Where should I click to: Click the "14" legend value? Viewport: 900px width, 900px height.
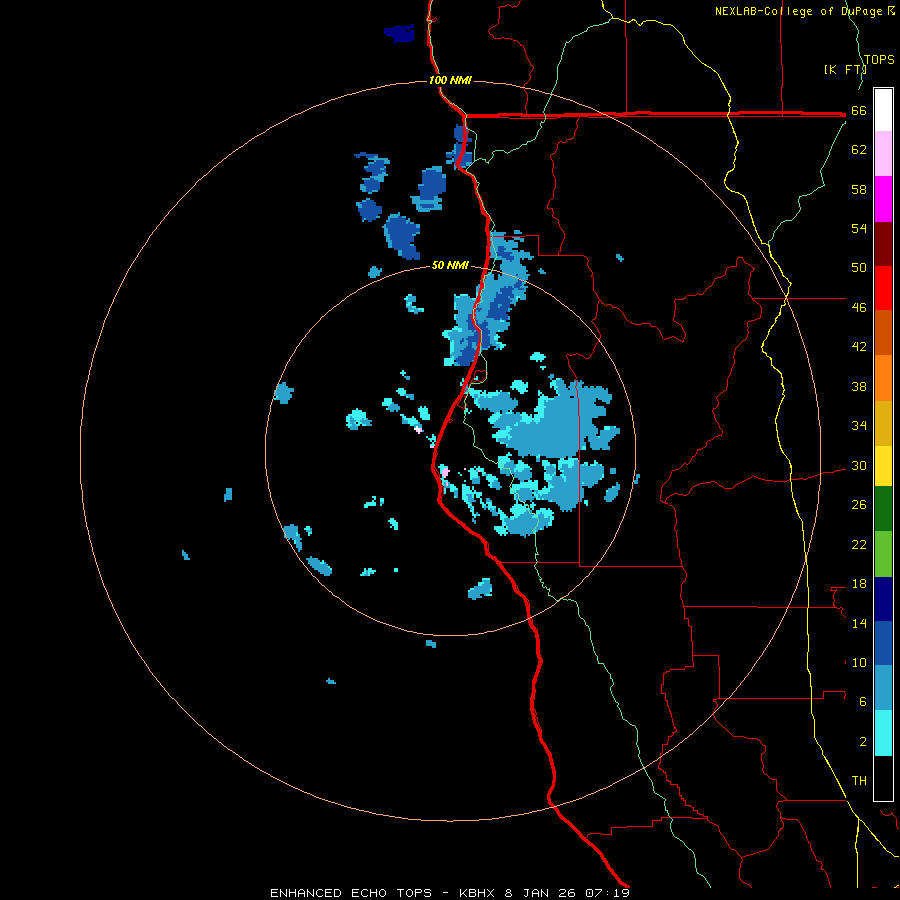pyautogui.click(x=859, y=623)
